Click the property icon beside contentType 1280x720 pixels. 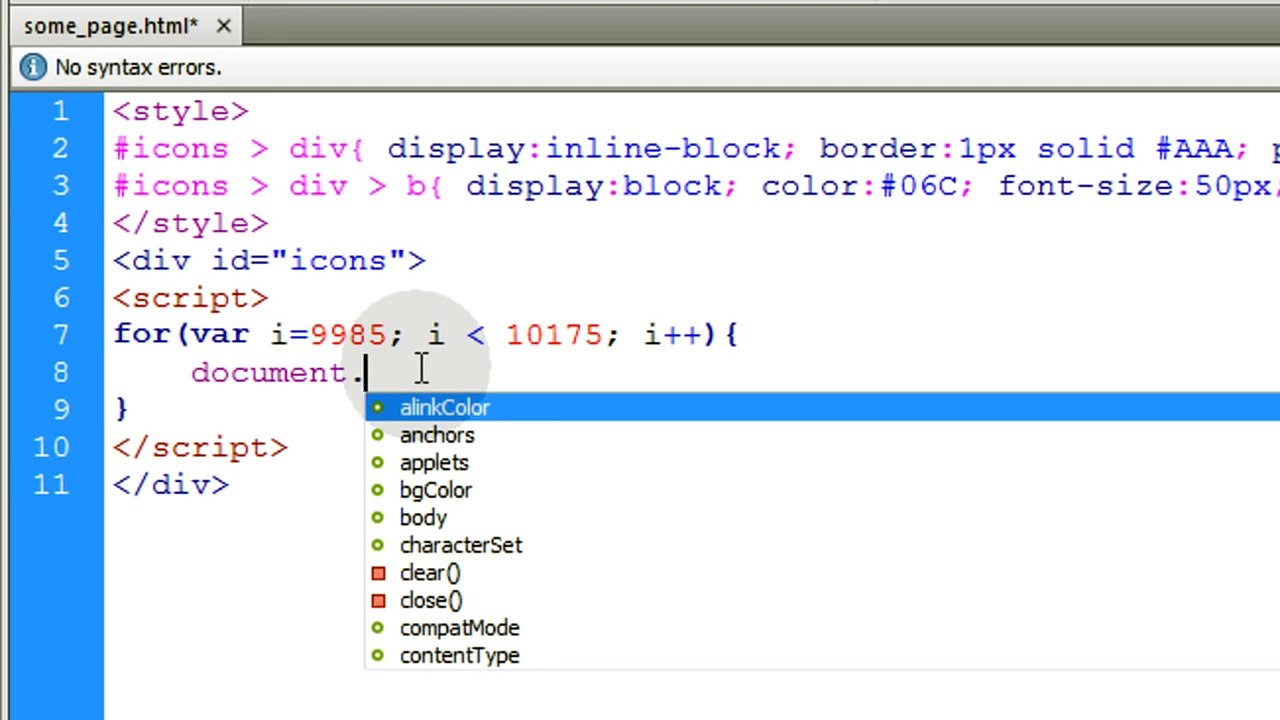click(x=377, y=655)
